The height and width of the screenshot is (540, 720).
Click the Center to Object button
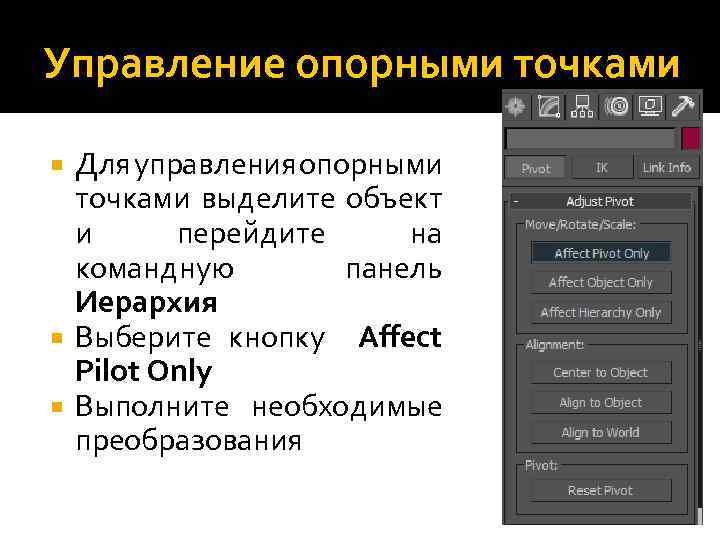(x=601, y=372)
